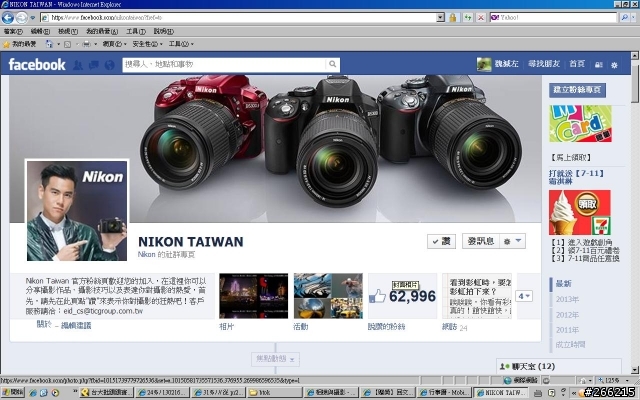Go back with the browser Back arrow
640x400 pixels.
click(8, 18)
